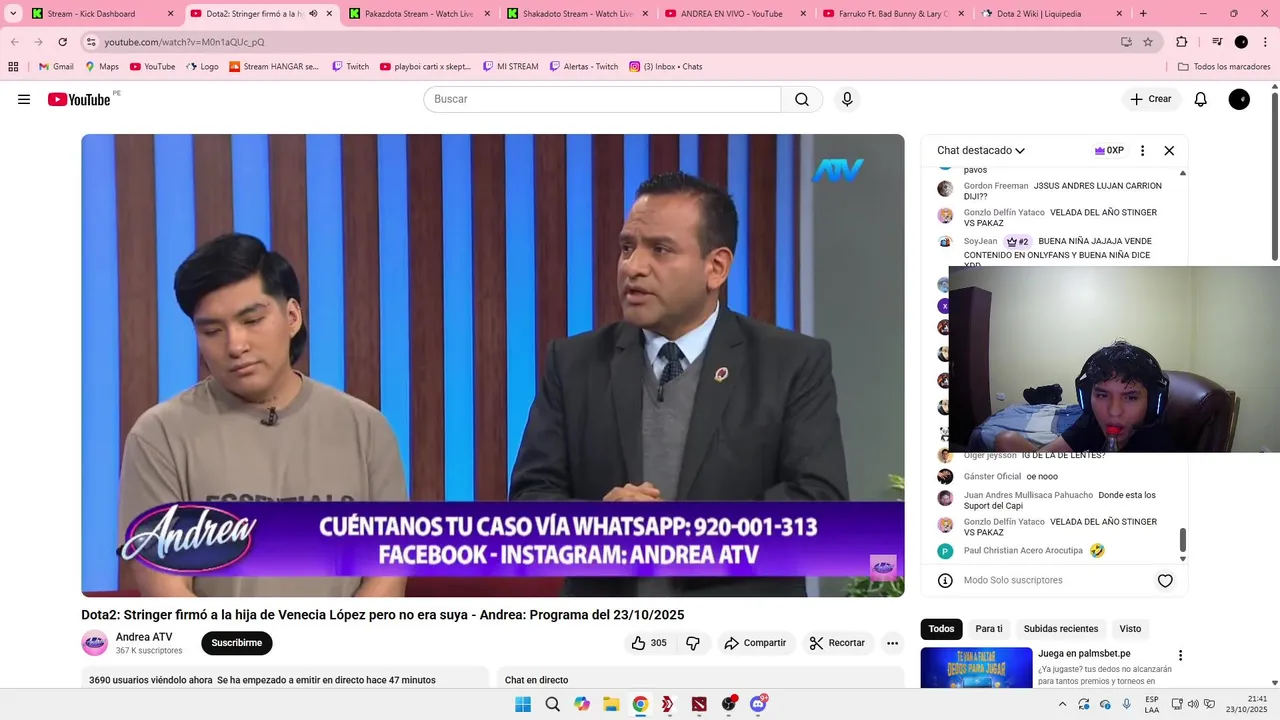The image size is (1280, 720).
Task: Start voice search with the microphone
Action: pyautogui.click(x=847, y=99)
